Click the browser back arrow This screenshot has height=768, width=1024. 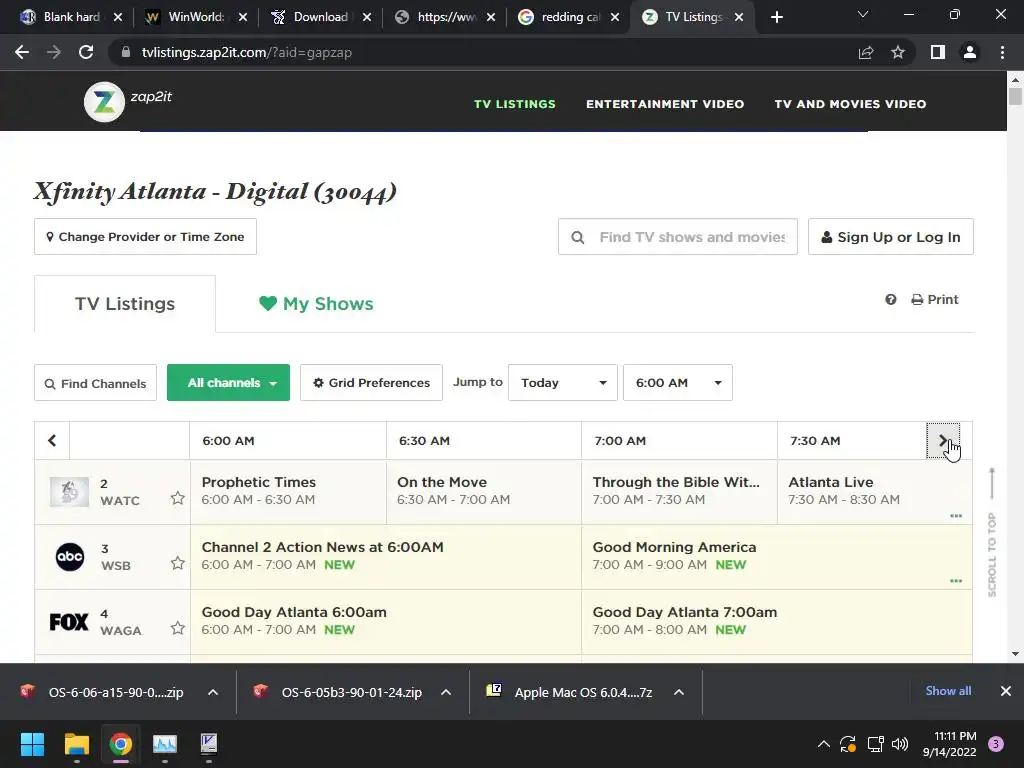point(22,52)
